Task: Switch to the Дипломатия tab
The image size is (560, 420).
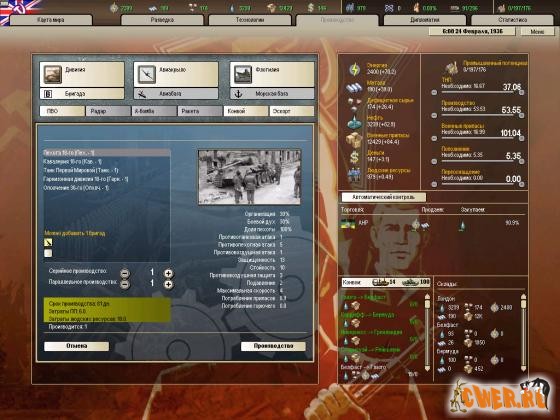Action: pos(425,20)
